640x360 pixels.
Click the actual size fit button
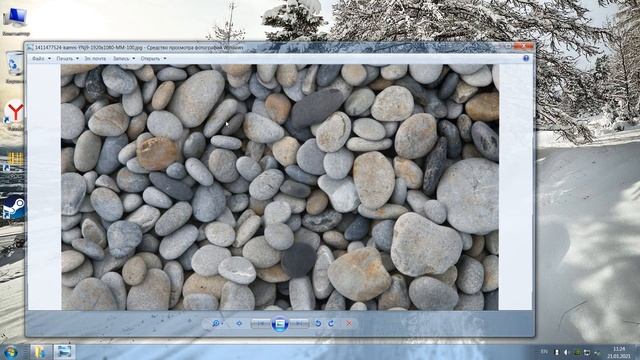point(239,323)
